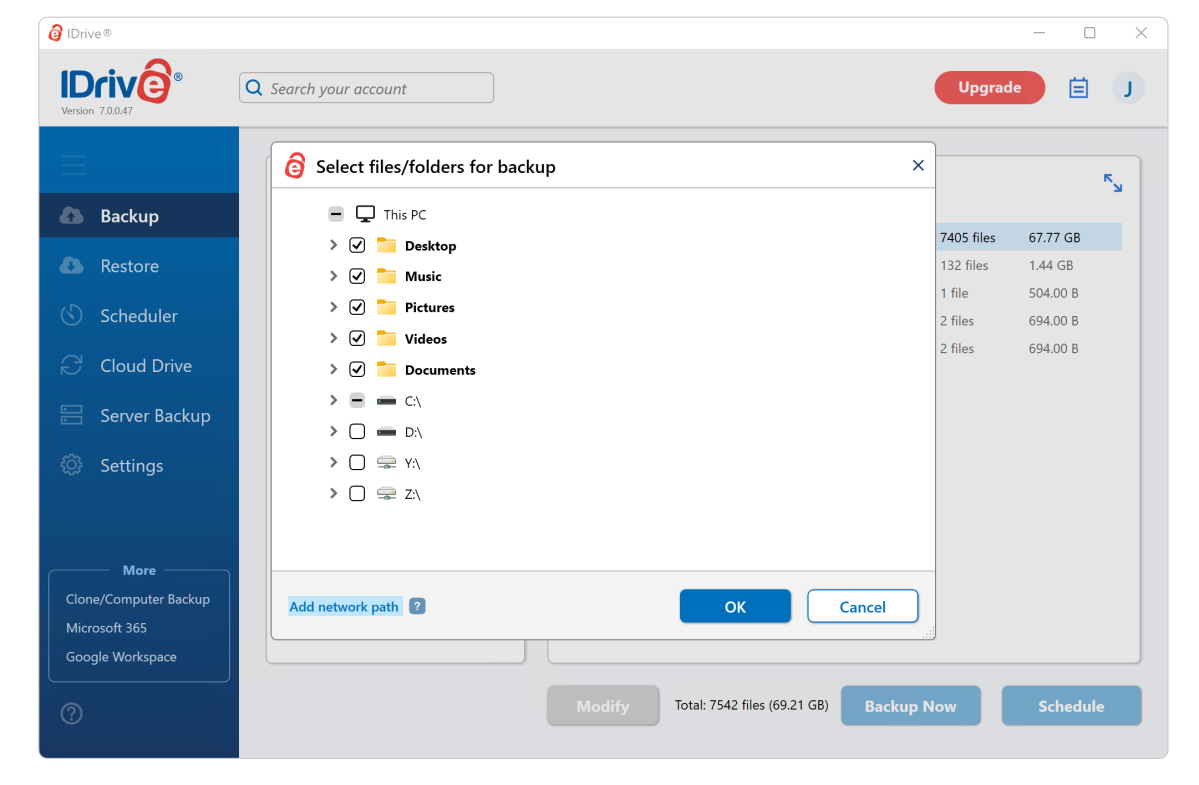
Task: Click the Server Backup icon
Action: (72, 415)
